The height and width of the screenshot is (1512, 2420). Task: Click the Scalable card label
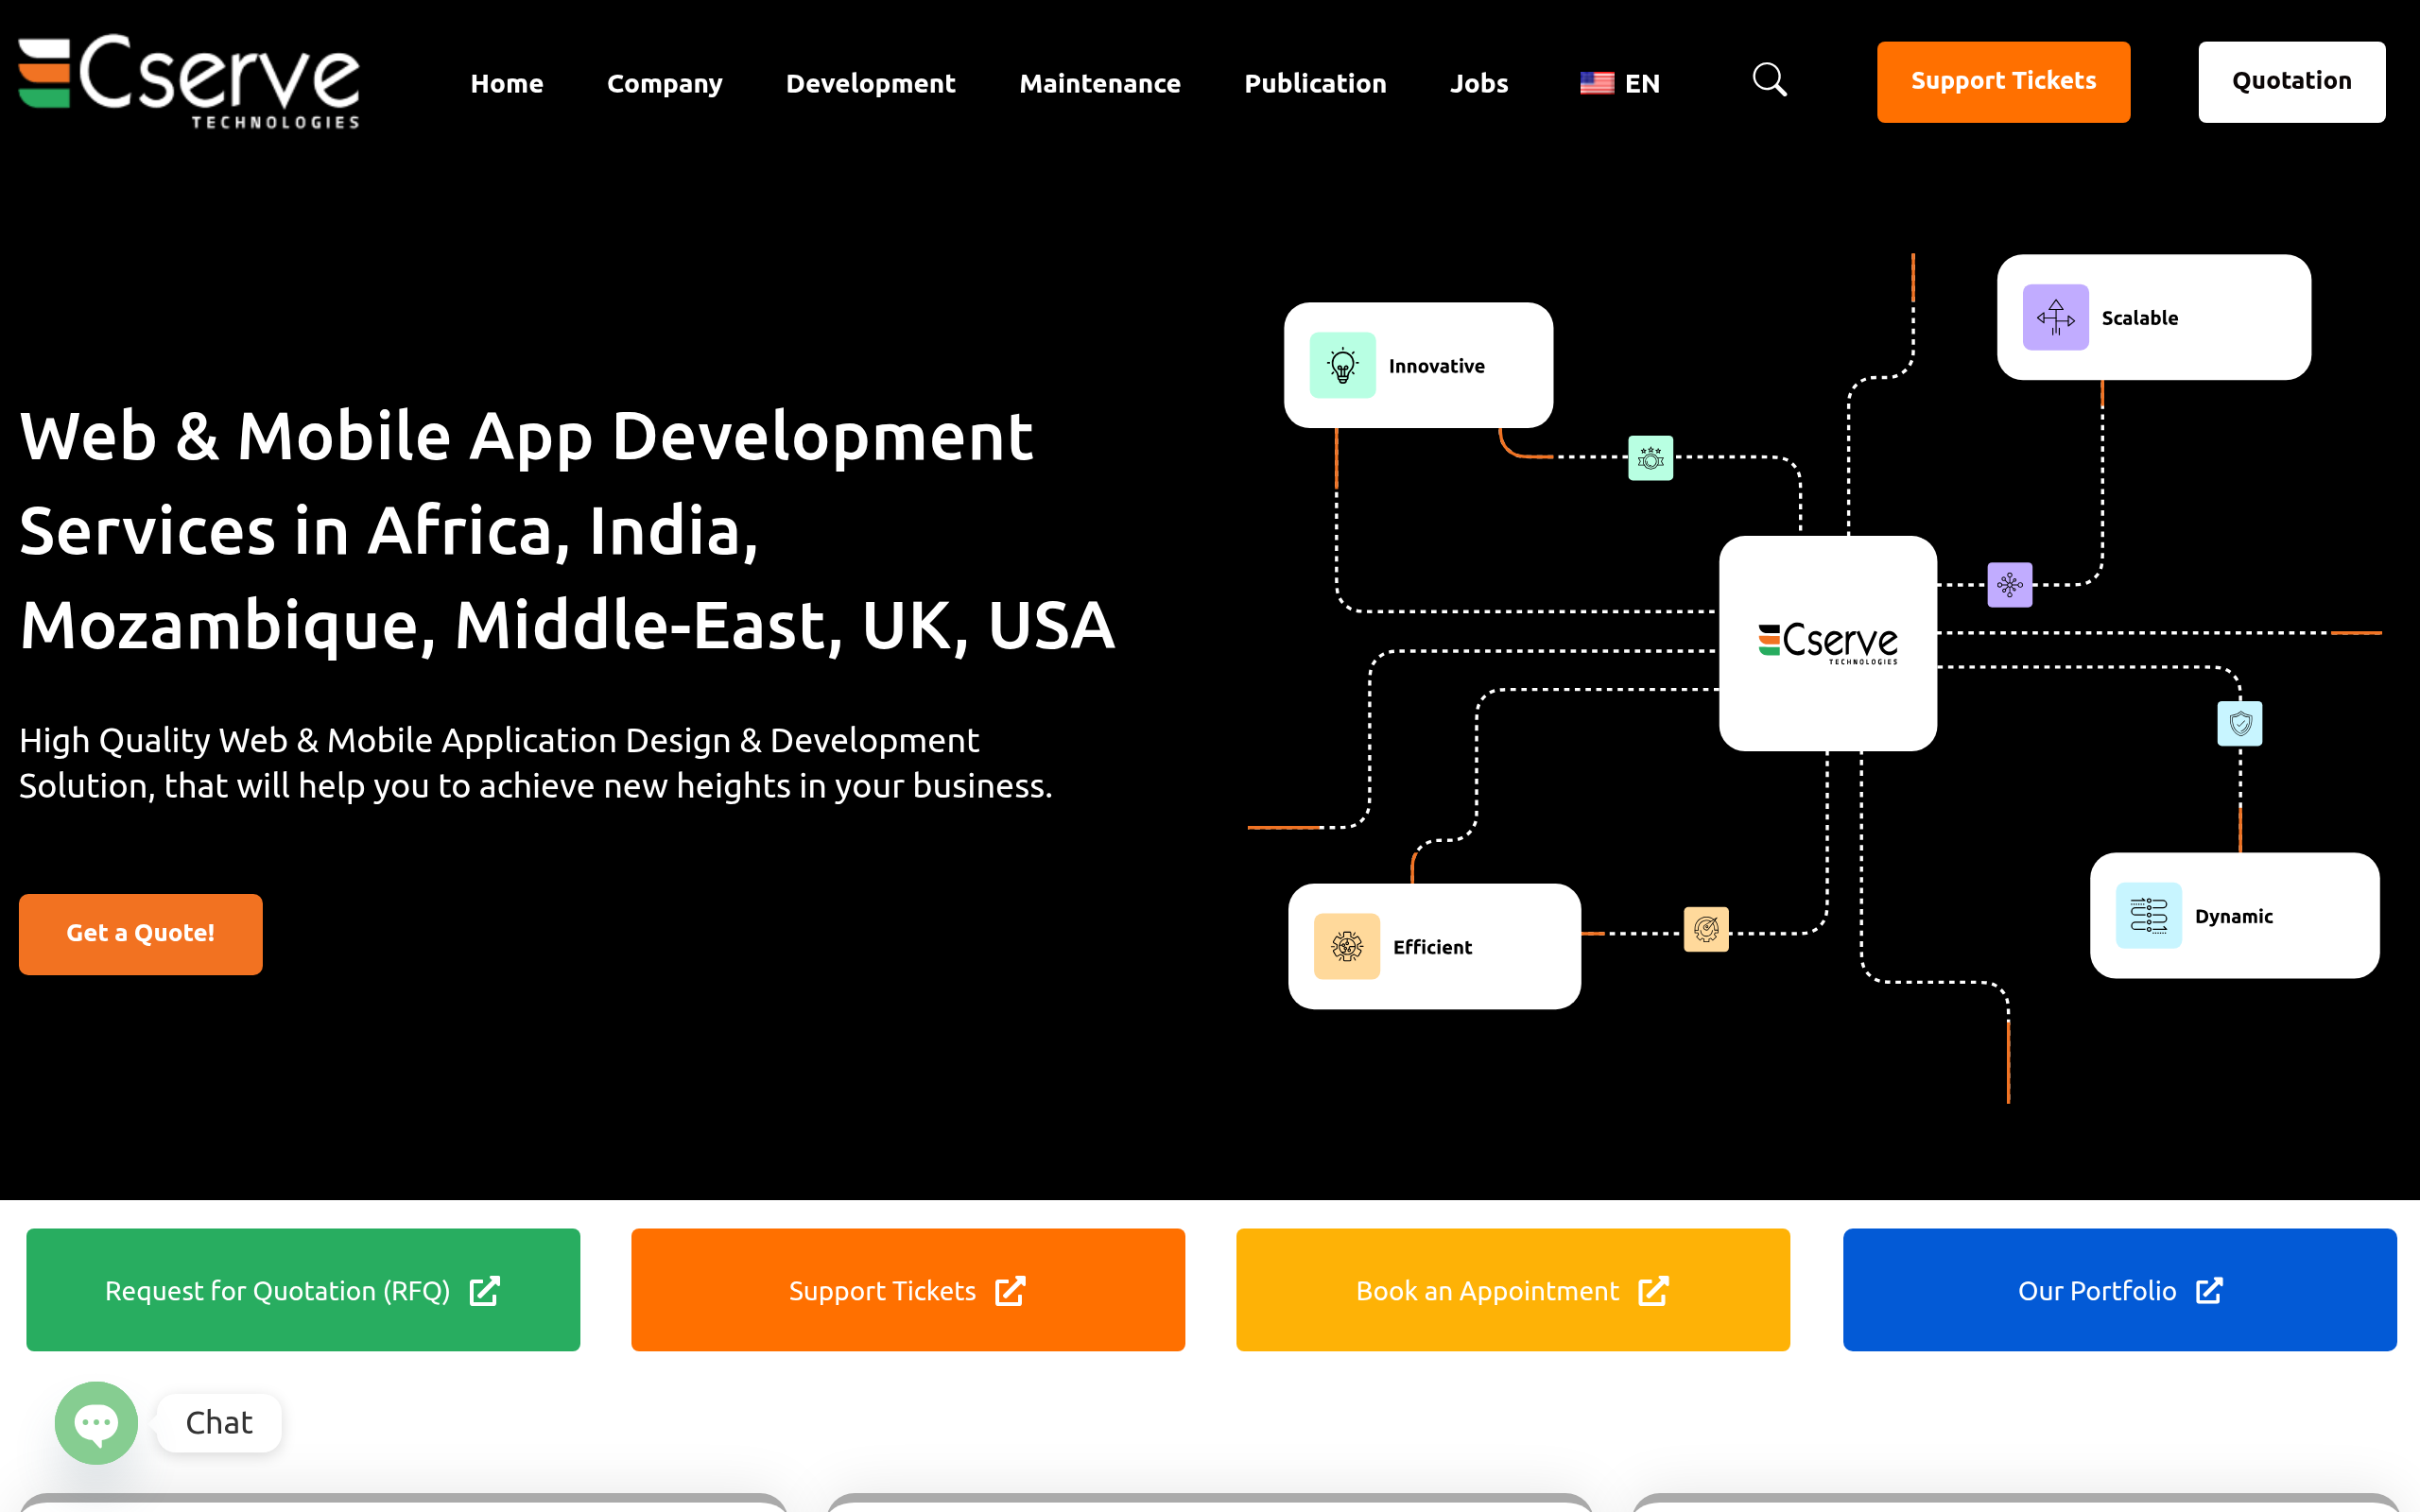tap(2139, 318)
